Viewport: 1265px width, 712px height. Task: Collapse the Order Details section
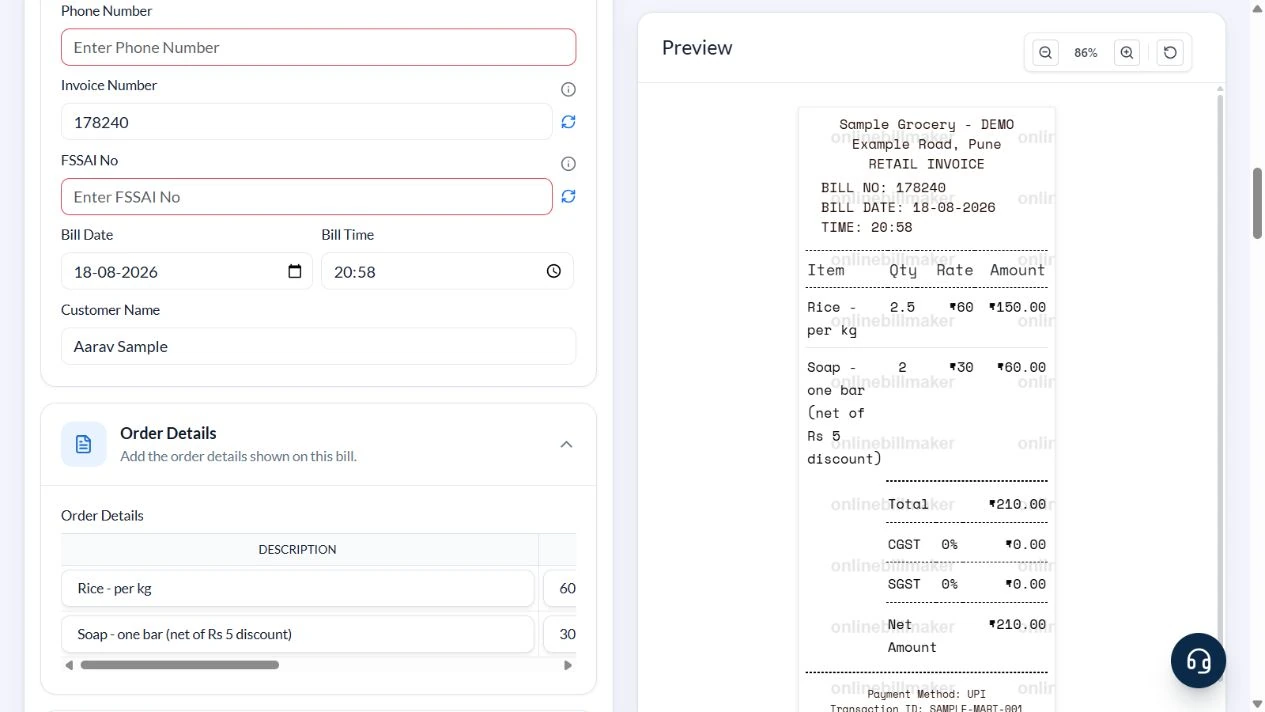(x=566, y=444)
